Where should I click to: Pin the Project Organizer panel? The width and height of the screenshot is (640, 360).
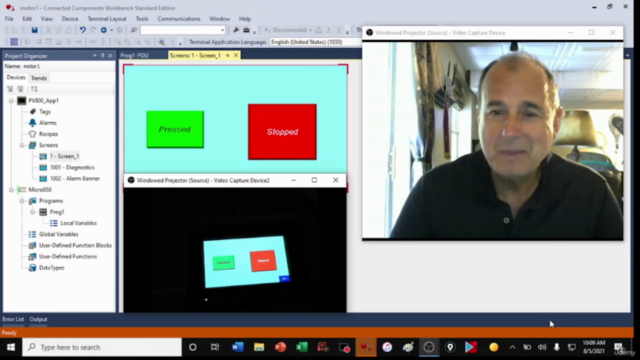click(x=102, y=56)
